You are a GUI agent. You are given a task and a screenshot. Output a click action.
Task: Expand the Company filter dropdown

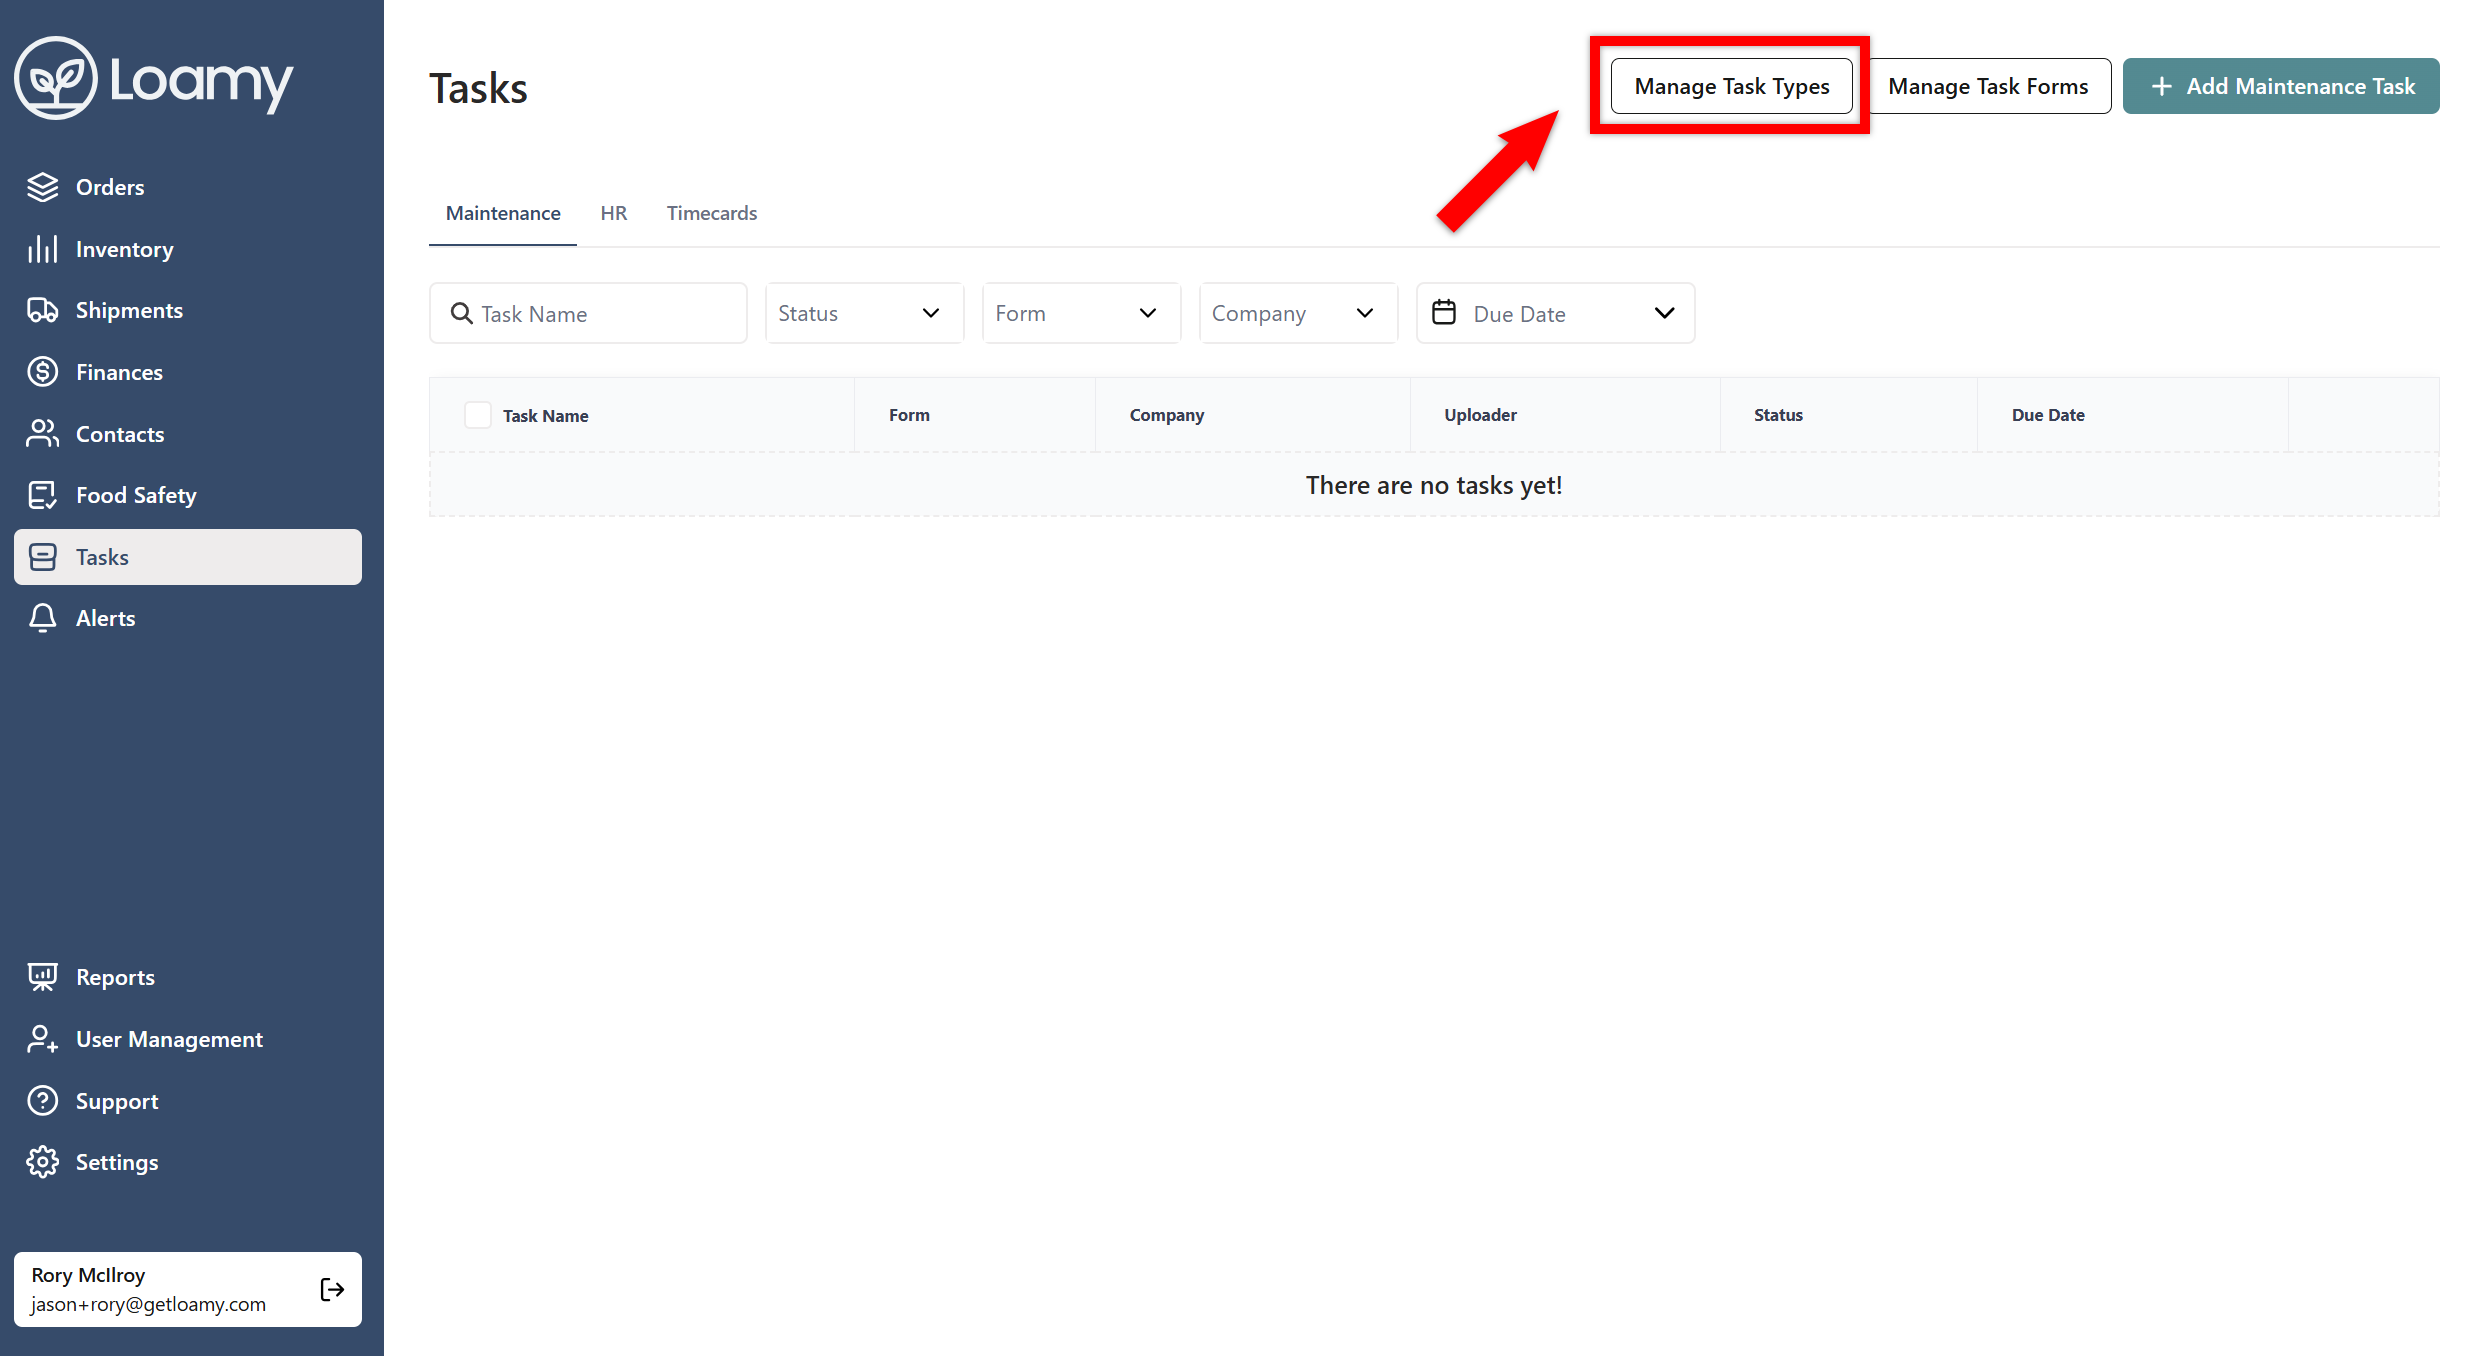[1297, 313]
